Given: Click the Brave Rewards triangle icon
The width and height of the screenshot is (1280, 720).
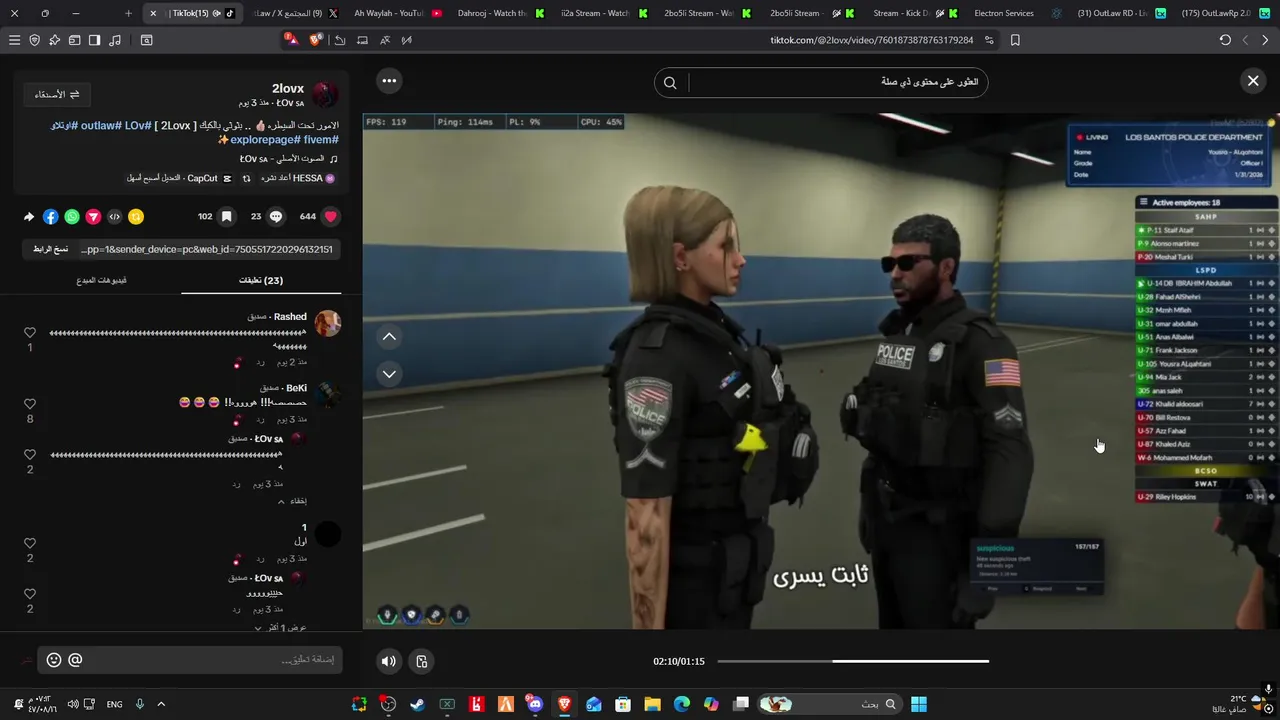Looking at the screenshot, I should click(x=291, y=40).
